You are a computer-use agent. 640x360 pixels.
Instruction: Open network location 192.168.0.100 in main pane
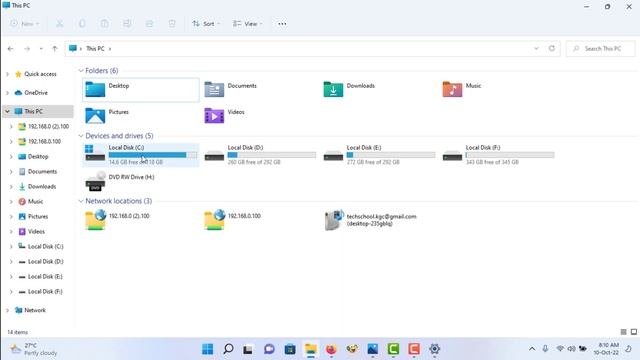[x=260, y=220]
